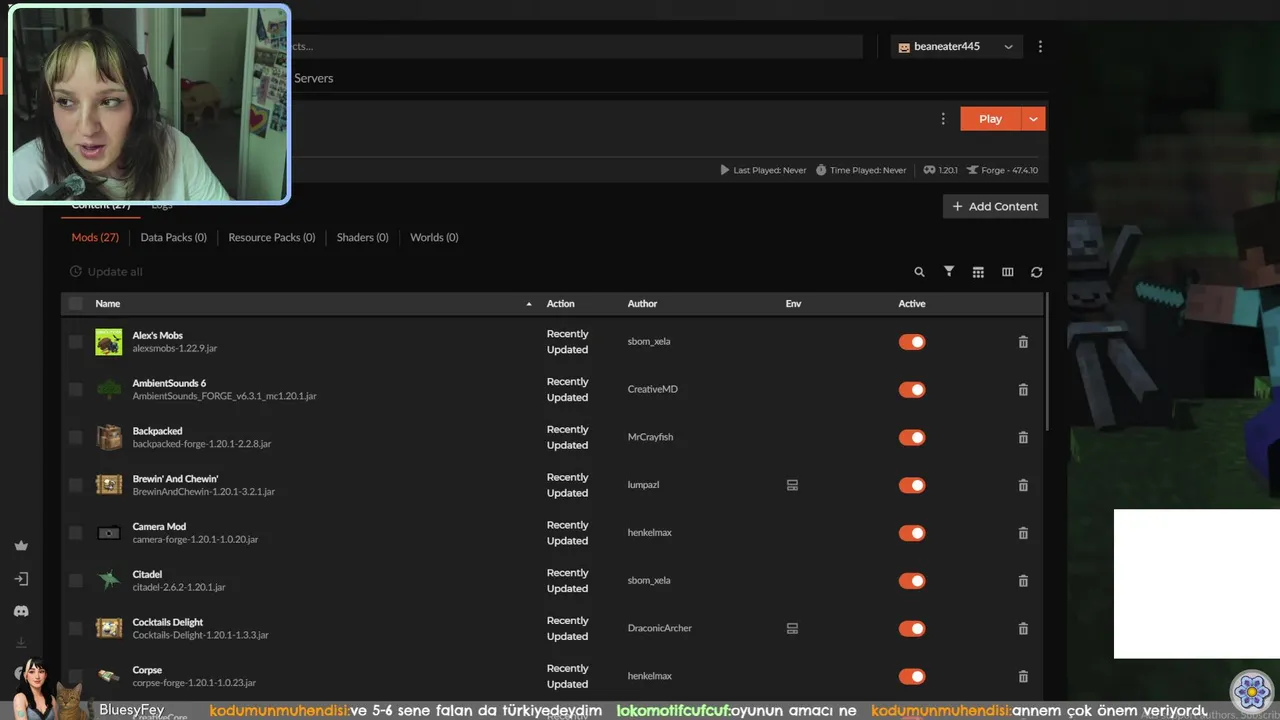Click the orange Play button
1280x720 pixels.
(x=990, y=119)
